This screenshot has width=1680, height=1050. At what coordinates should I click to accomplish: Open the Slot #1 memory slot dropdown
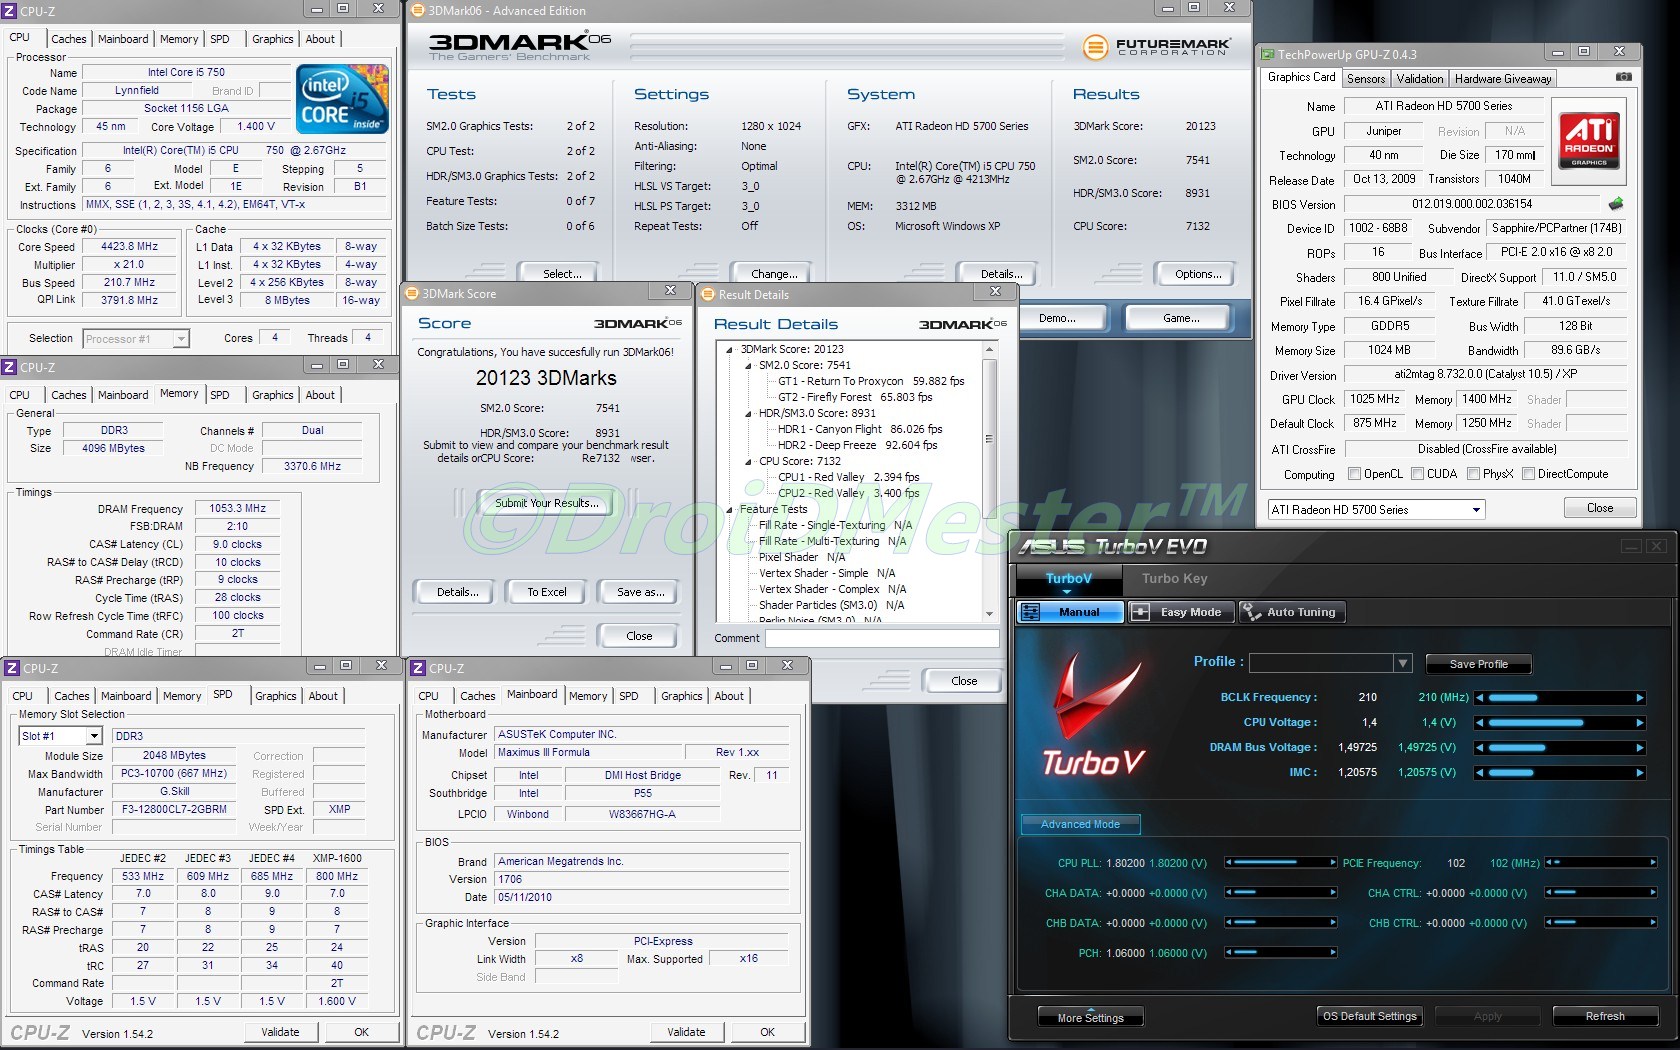click(94, 735)
